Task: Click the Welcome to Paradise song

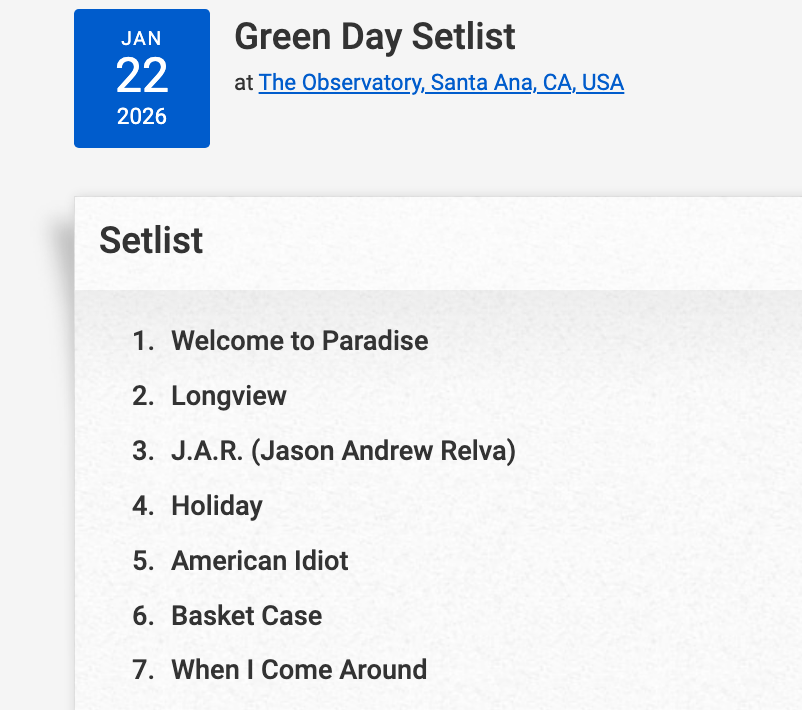Action: (x=299, y=341)
